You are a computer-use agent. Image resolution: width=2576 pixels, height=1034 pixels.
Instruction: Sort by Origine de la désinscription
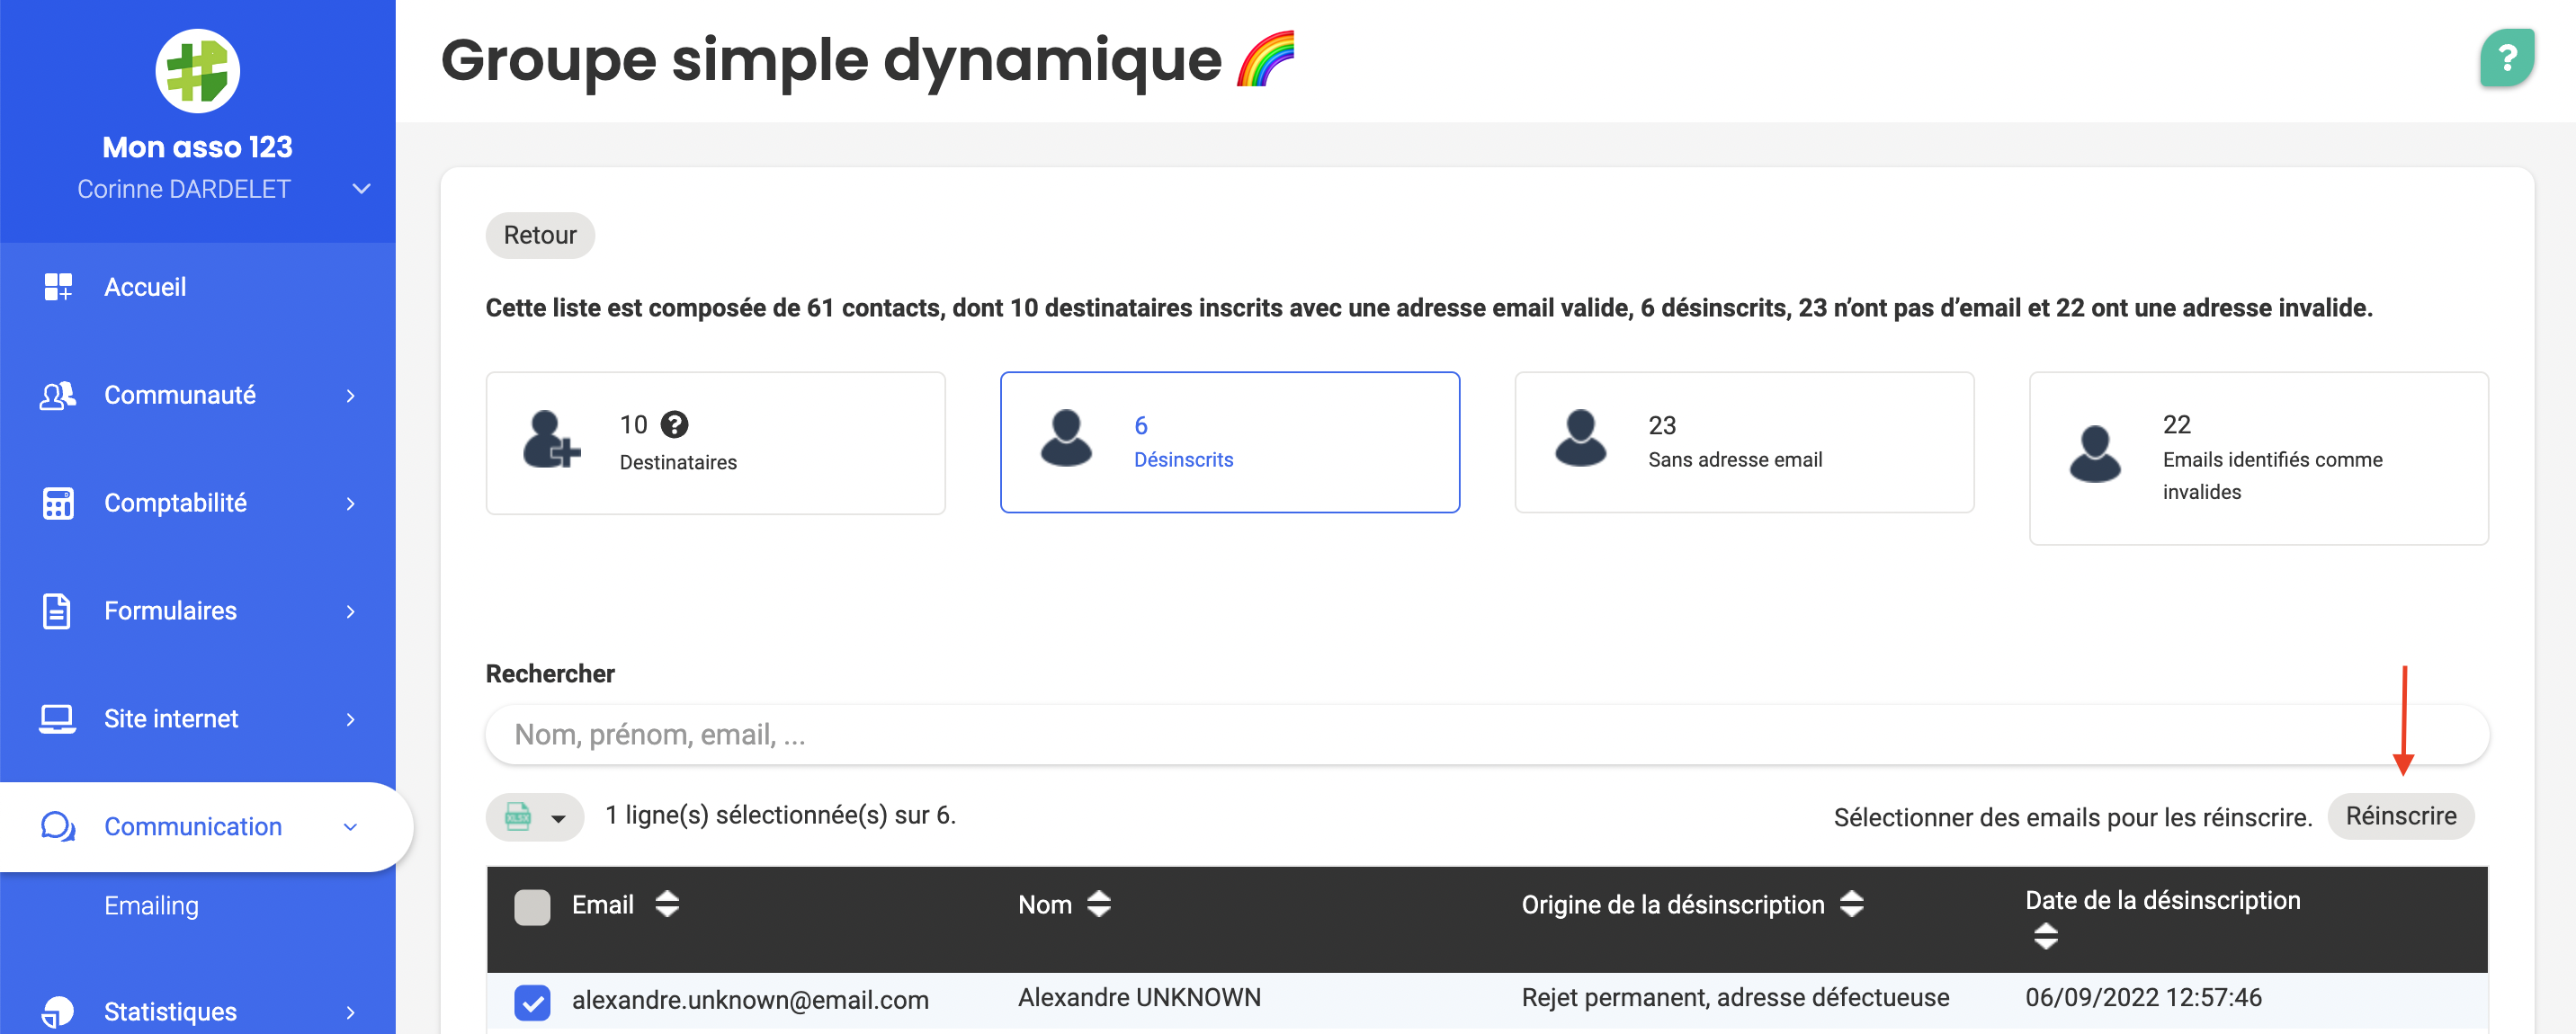tap(1851, 904)
